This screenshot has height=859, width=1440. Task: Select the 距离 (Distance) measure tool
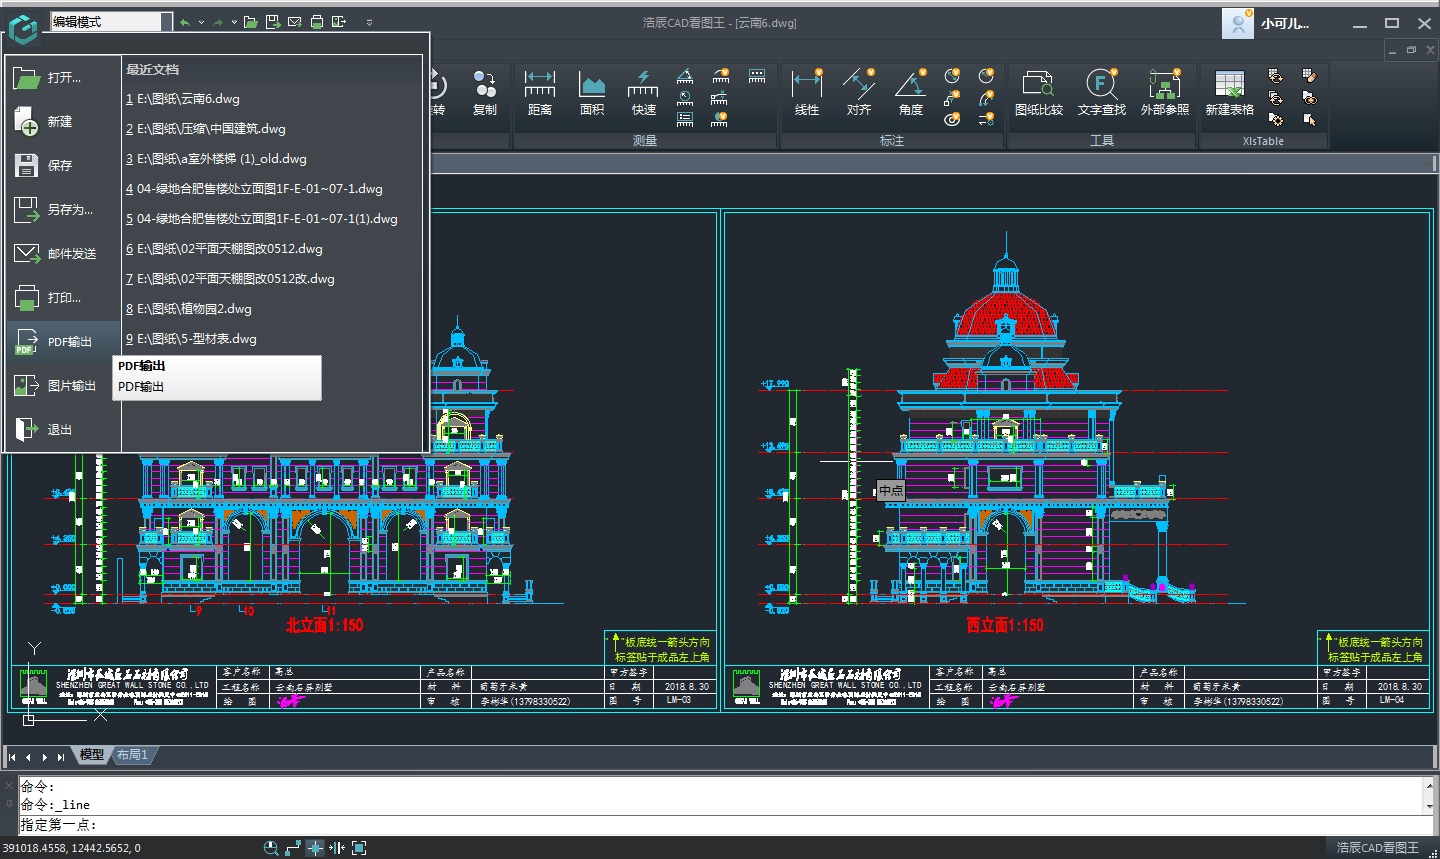click(x=540, y=93)
